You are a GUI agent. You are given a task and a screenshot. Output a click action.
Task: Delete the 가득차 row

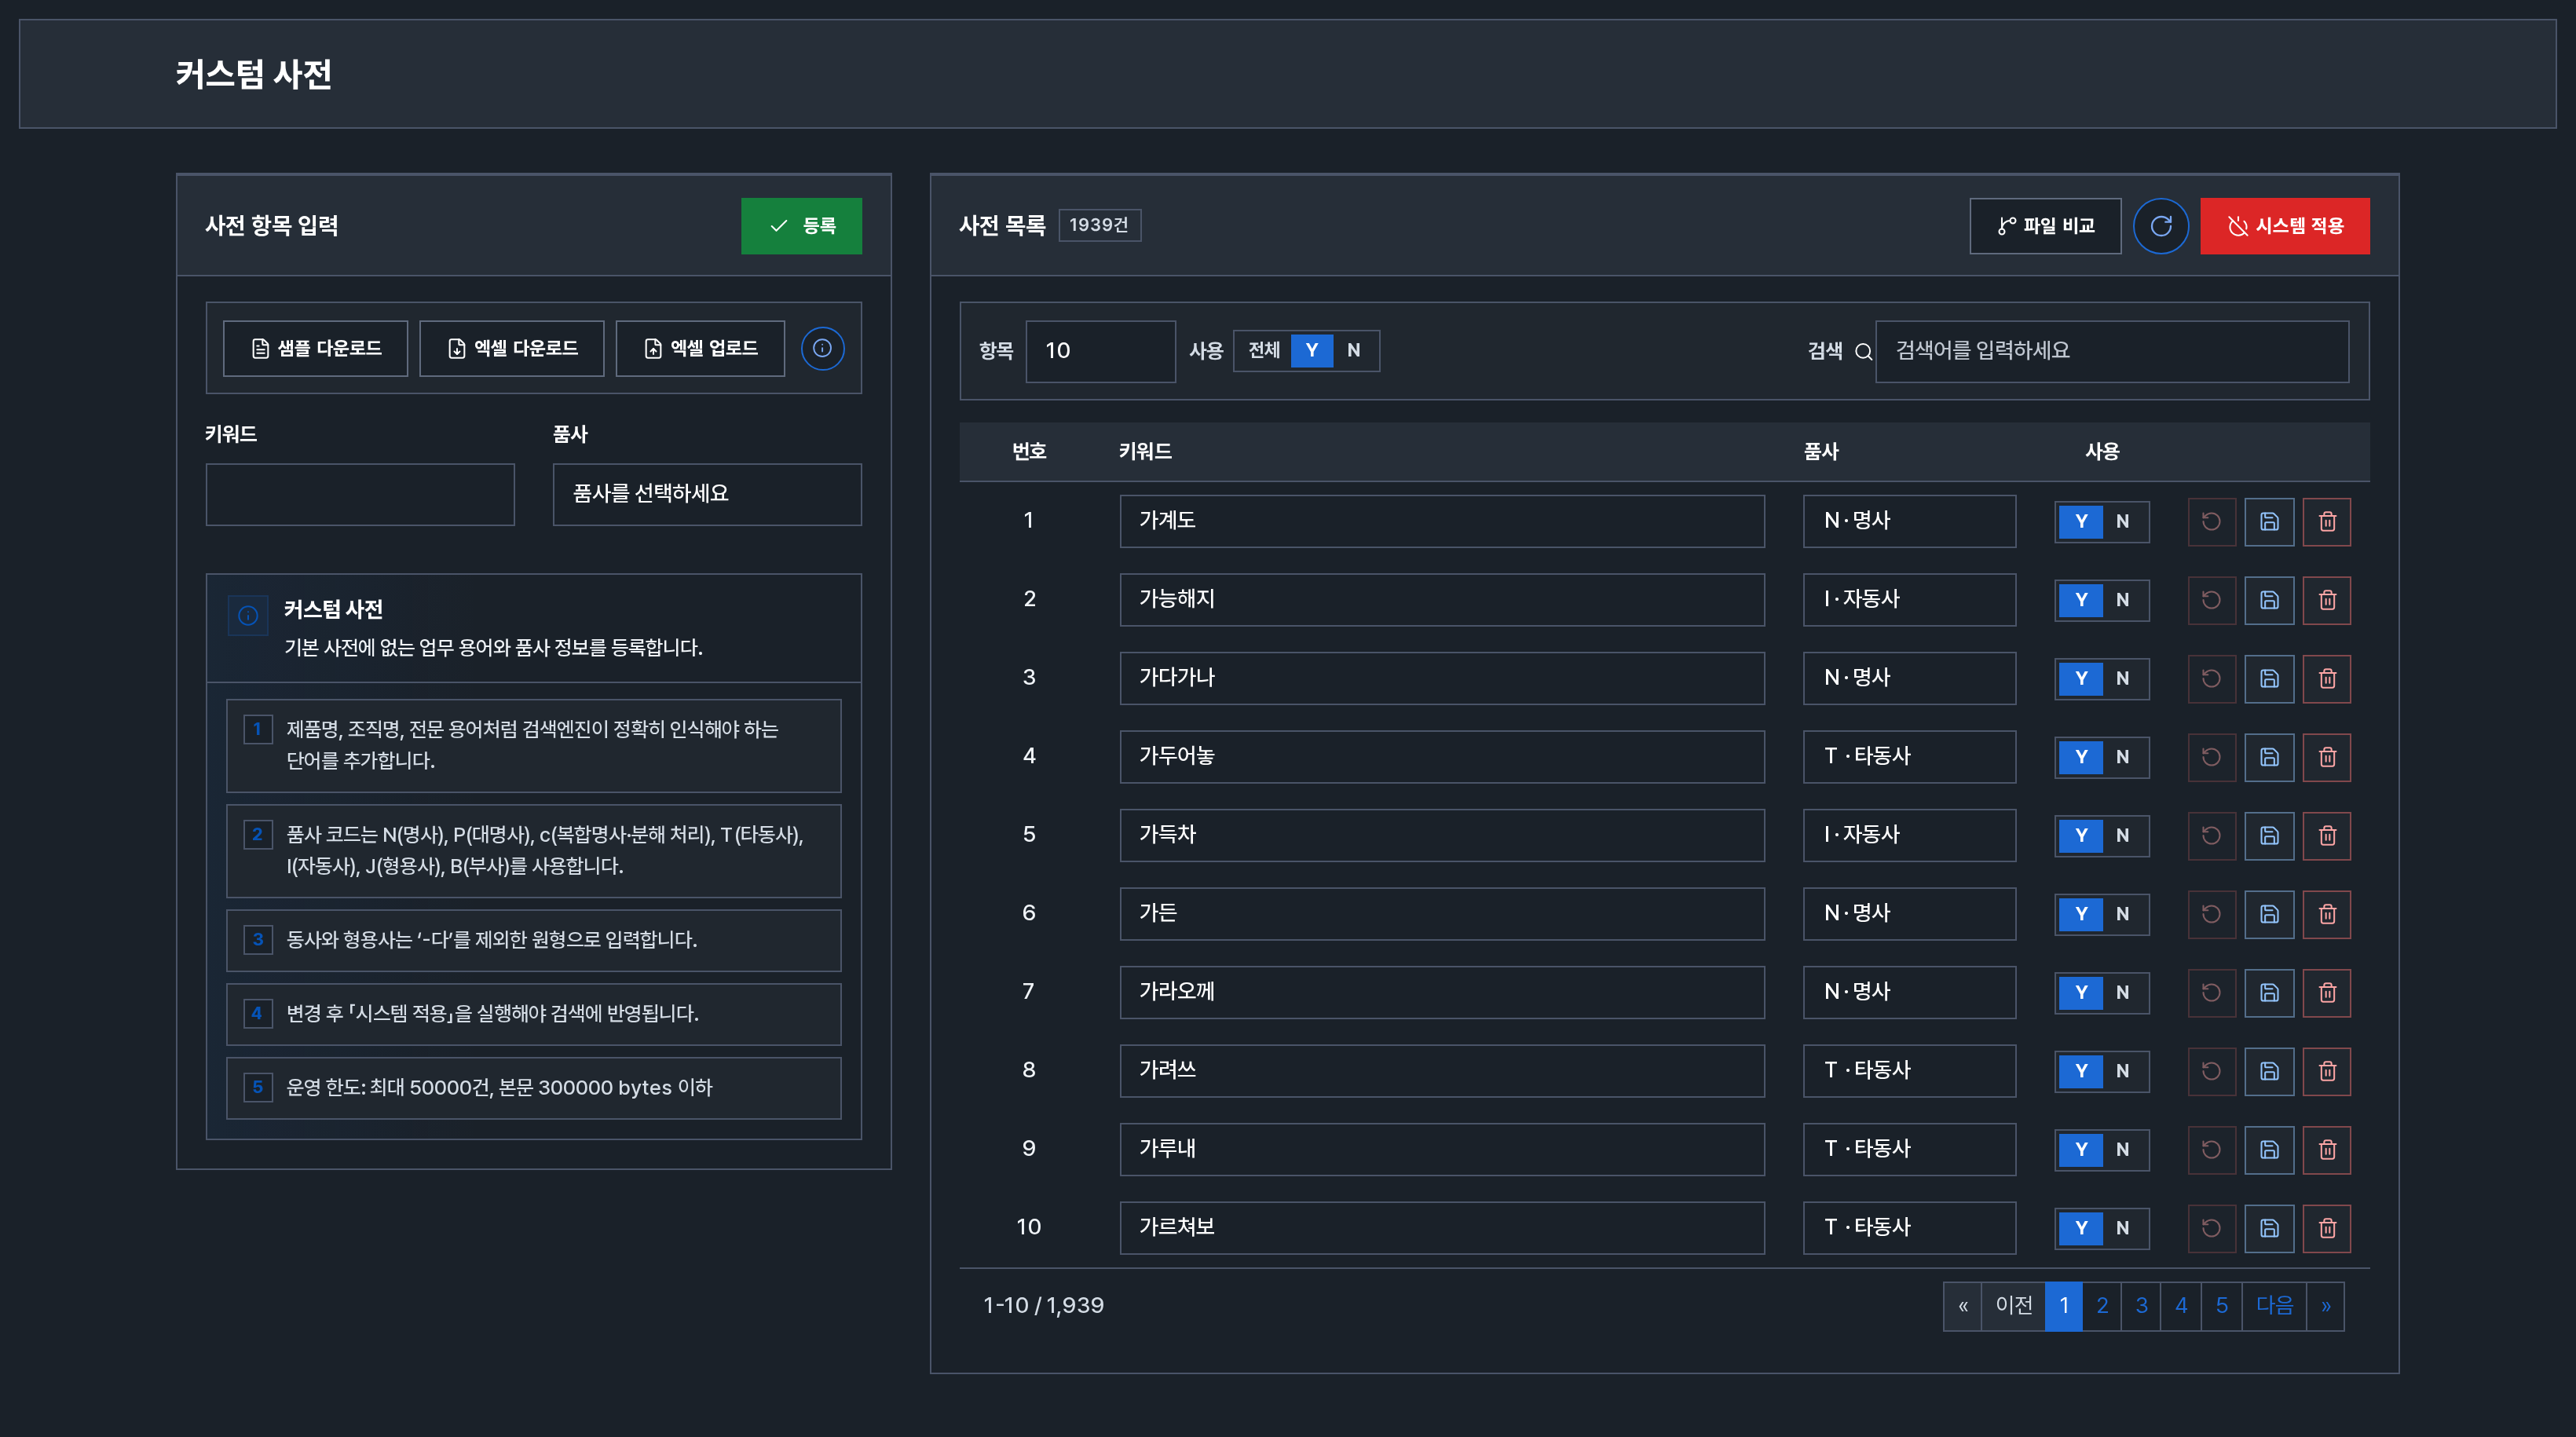[2327, 835]
